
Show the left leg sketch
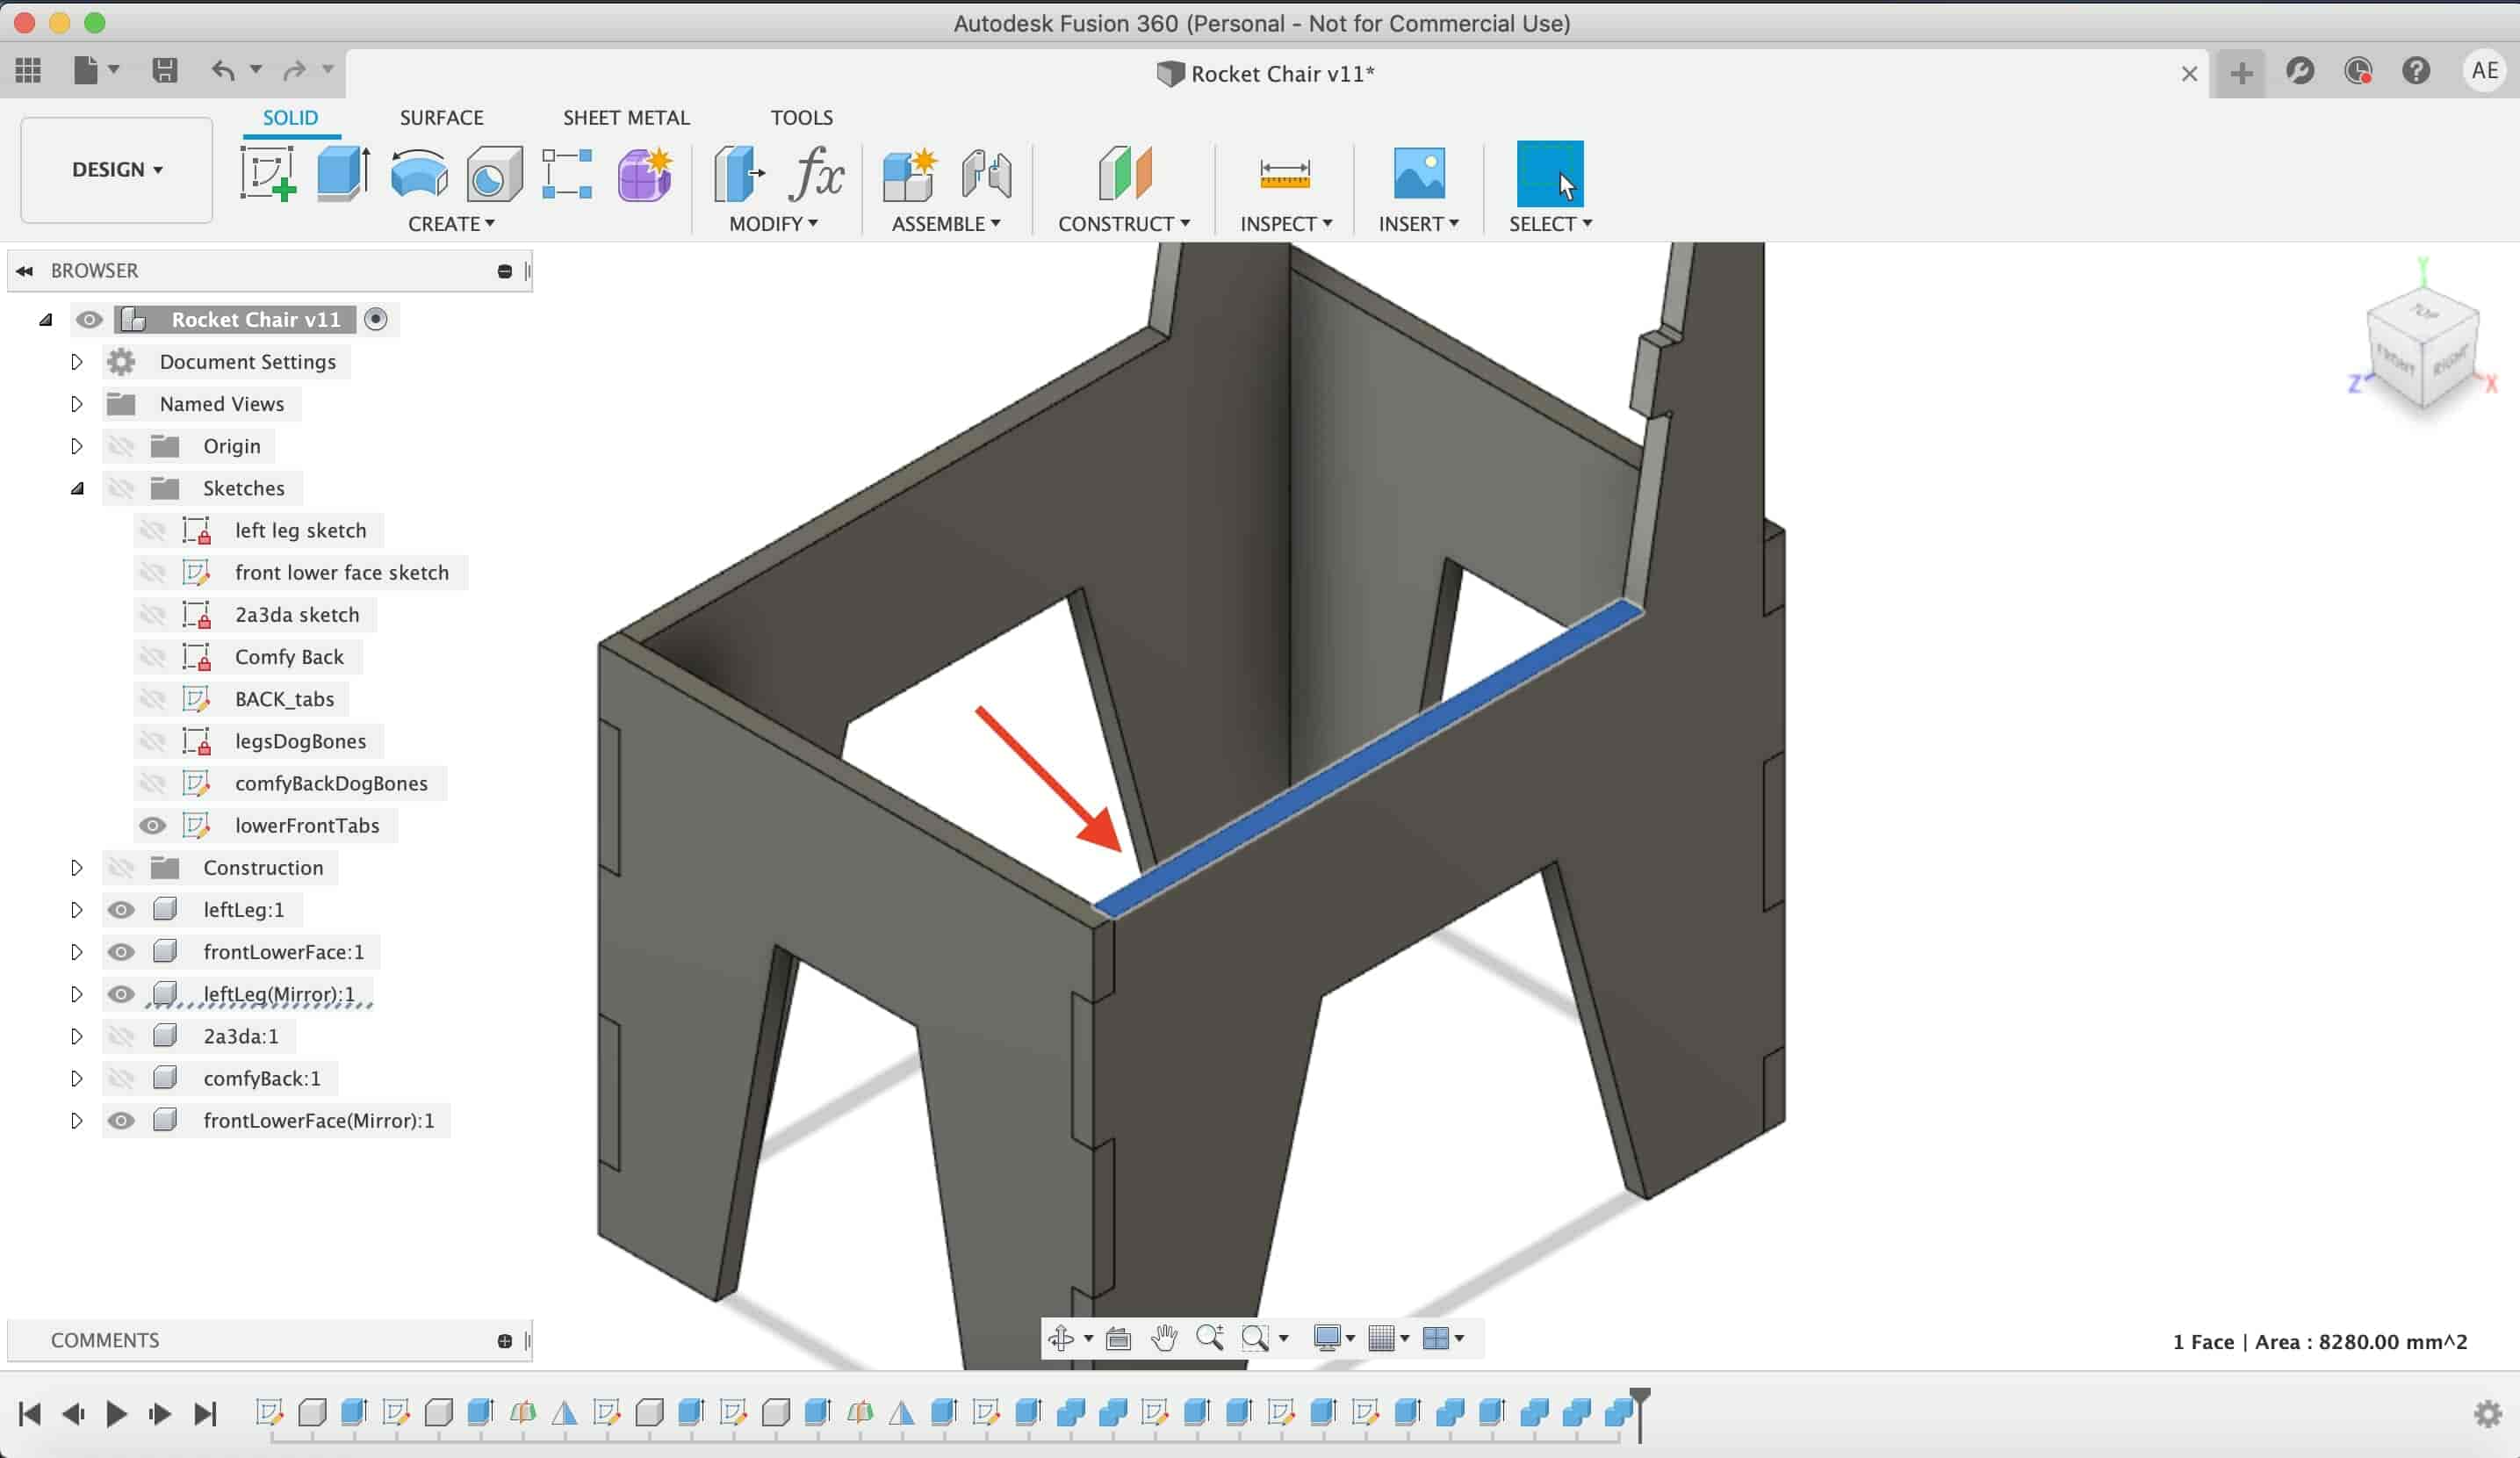pos(152,531)
